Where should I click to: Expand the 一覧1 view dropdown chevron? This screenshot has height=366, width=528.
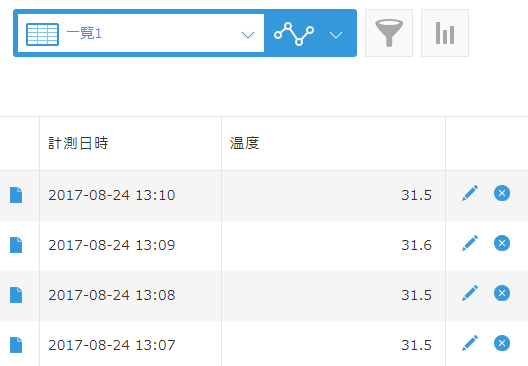(248, 34)
